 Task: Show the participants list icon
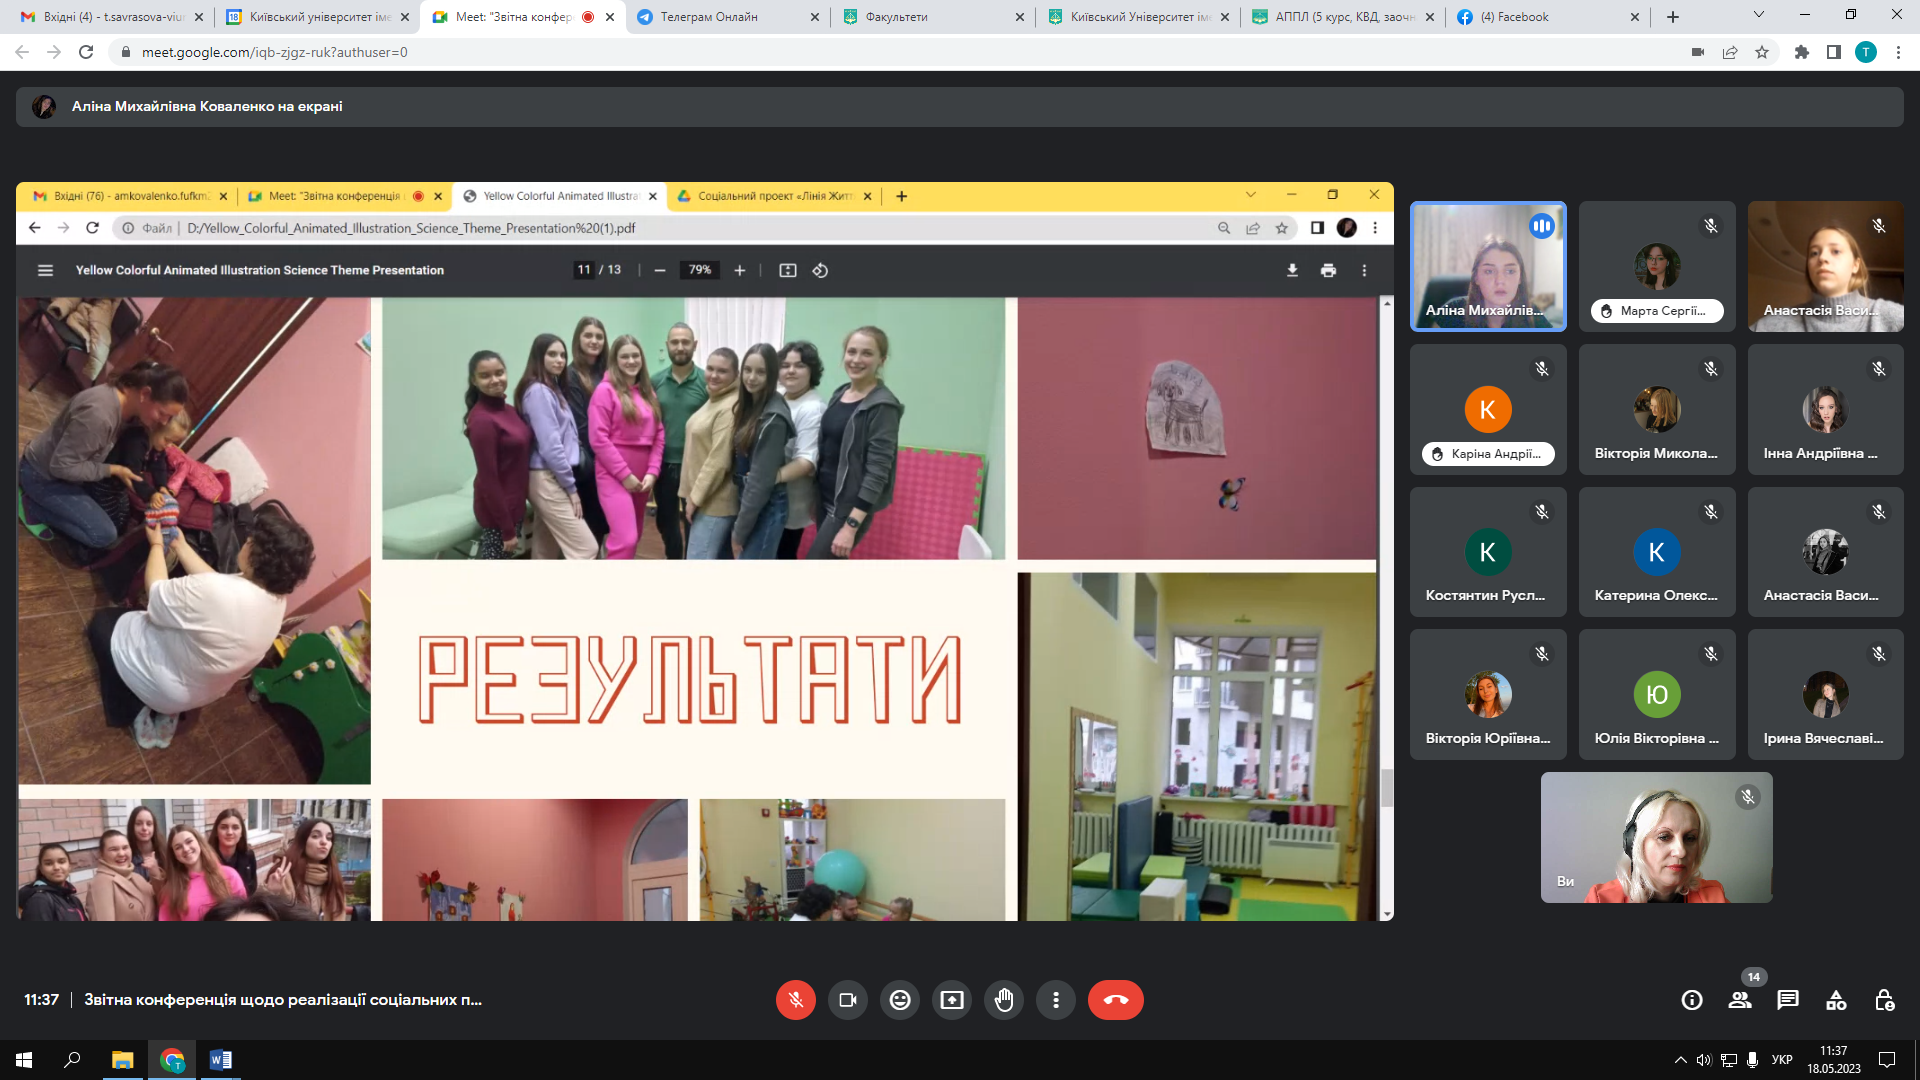tap(1740, 1000)
